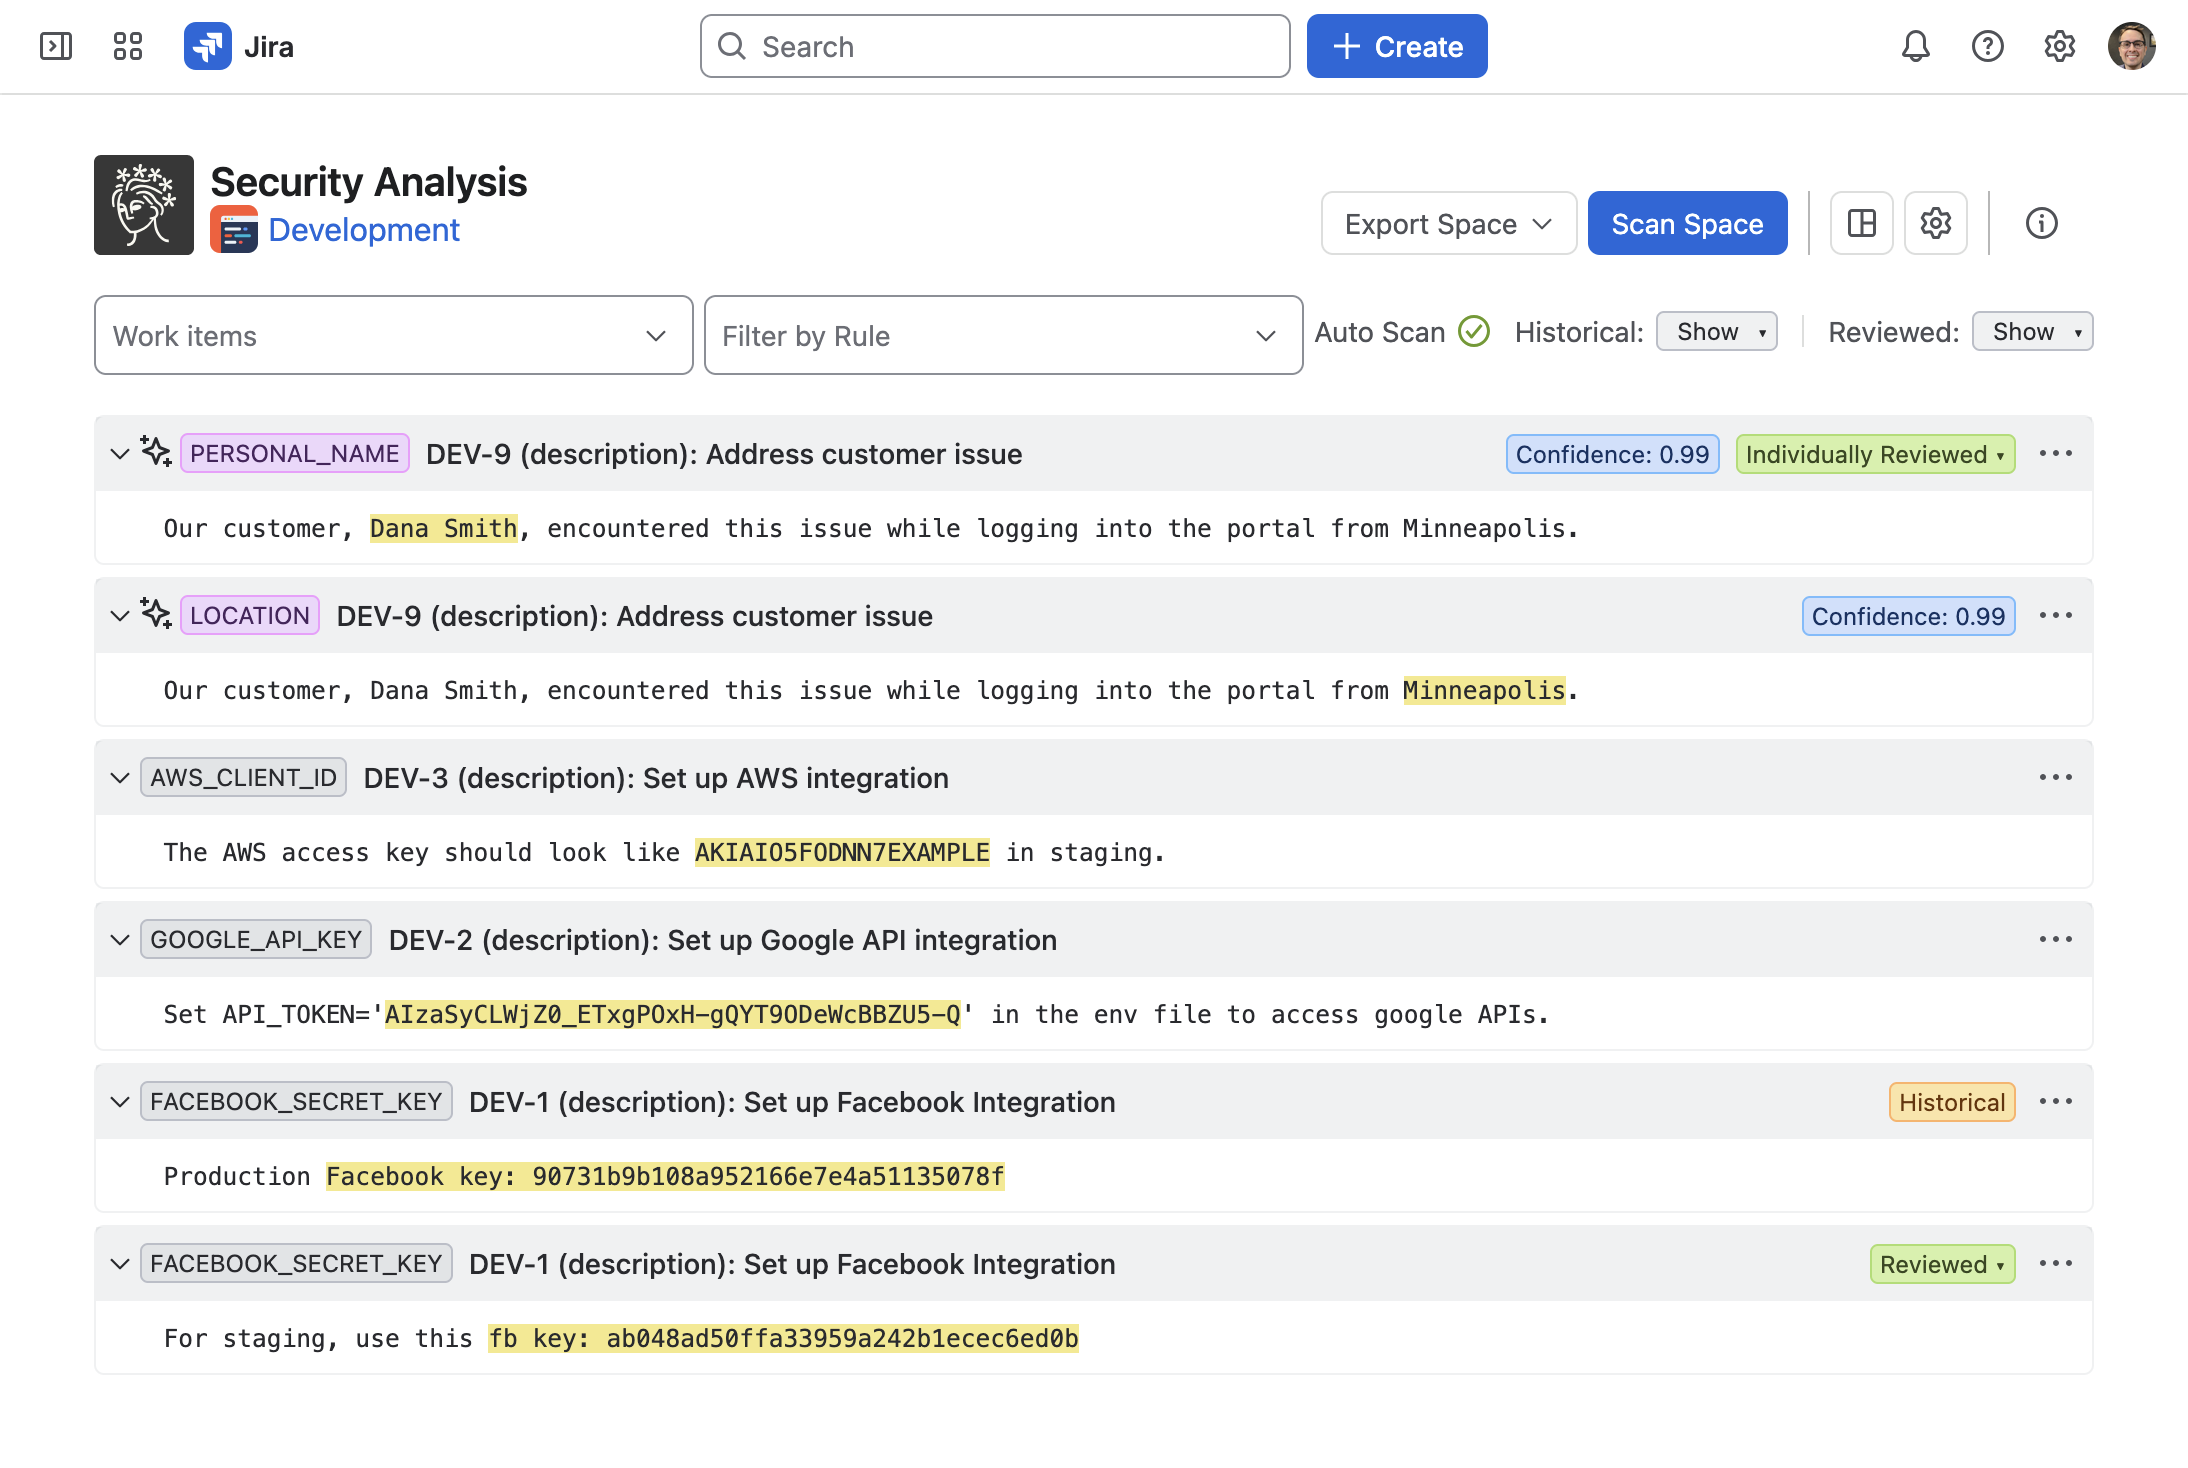This screenshot has height=1468, width=2188.
Task: Toggle the Auto Scan checkmark
Action: point(1473,331)
